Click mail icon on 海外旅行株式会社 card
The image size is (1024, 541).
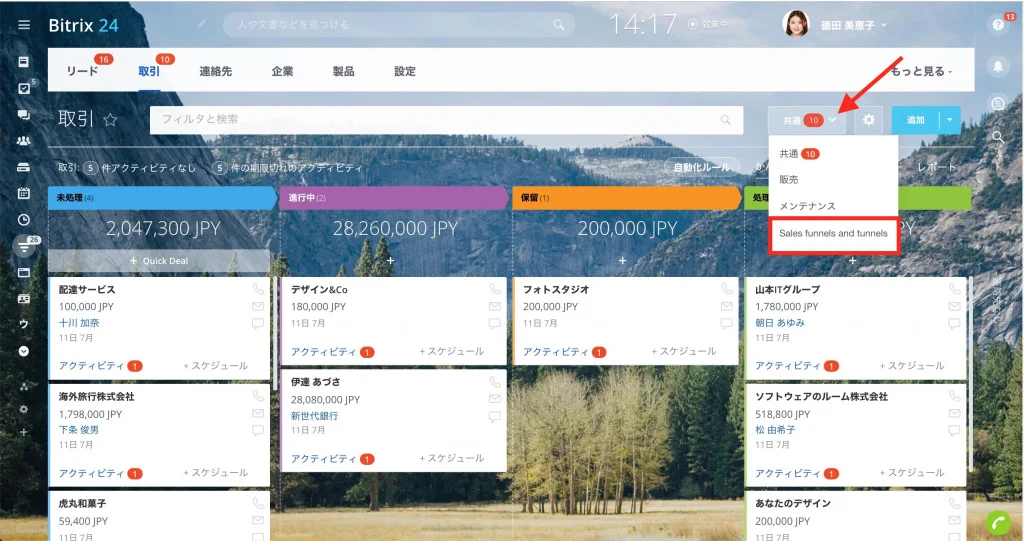pos(259,413)
